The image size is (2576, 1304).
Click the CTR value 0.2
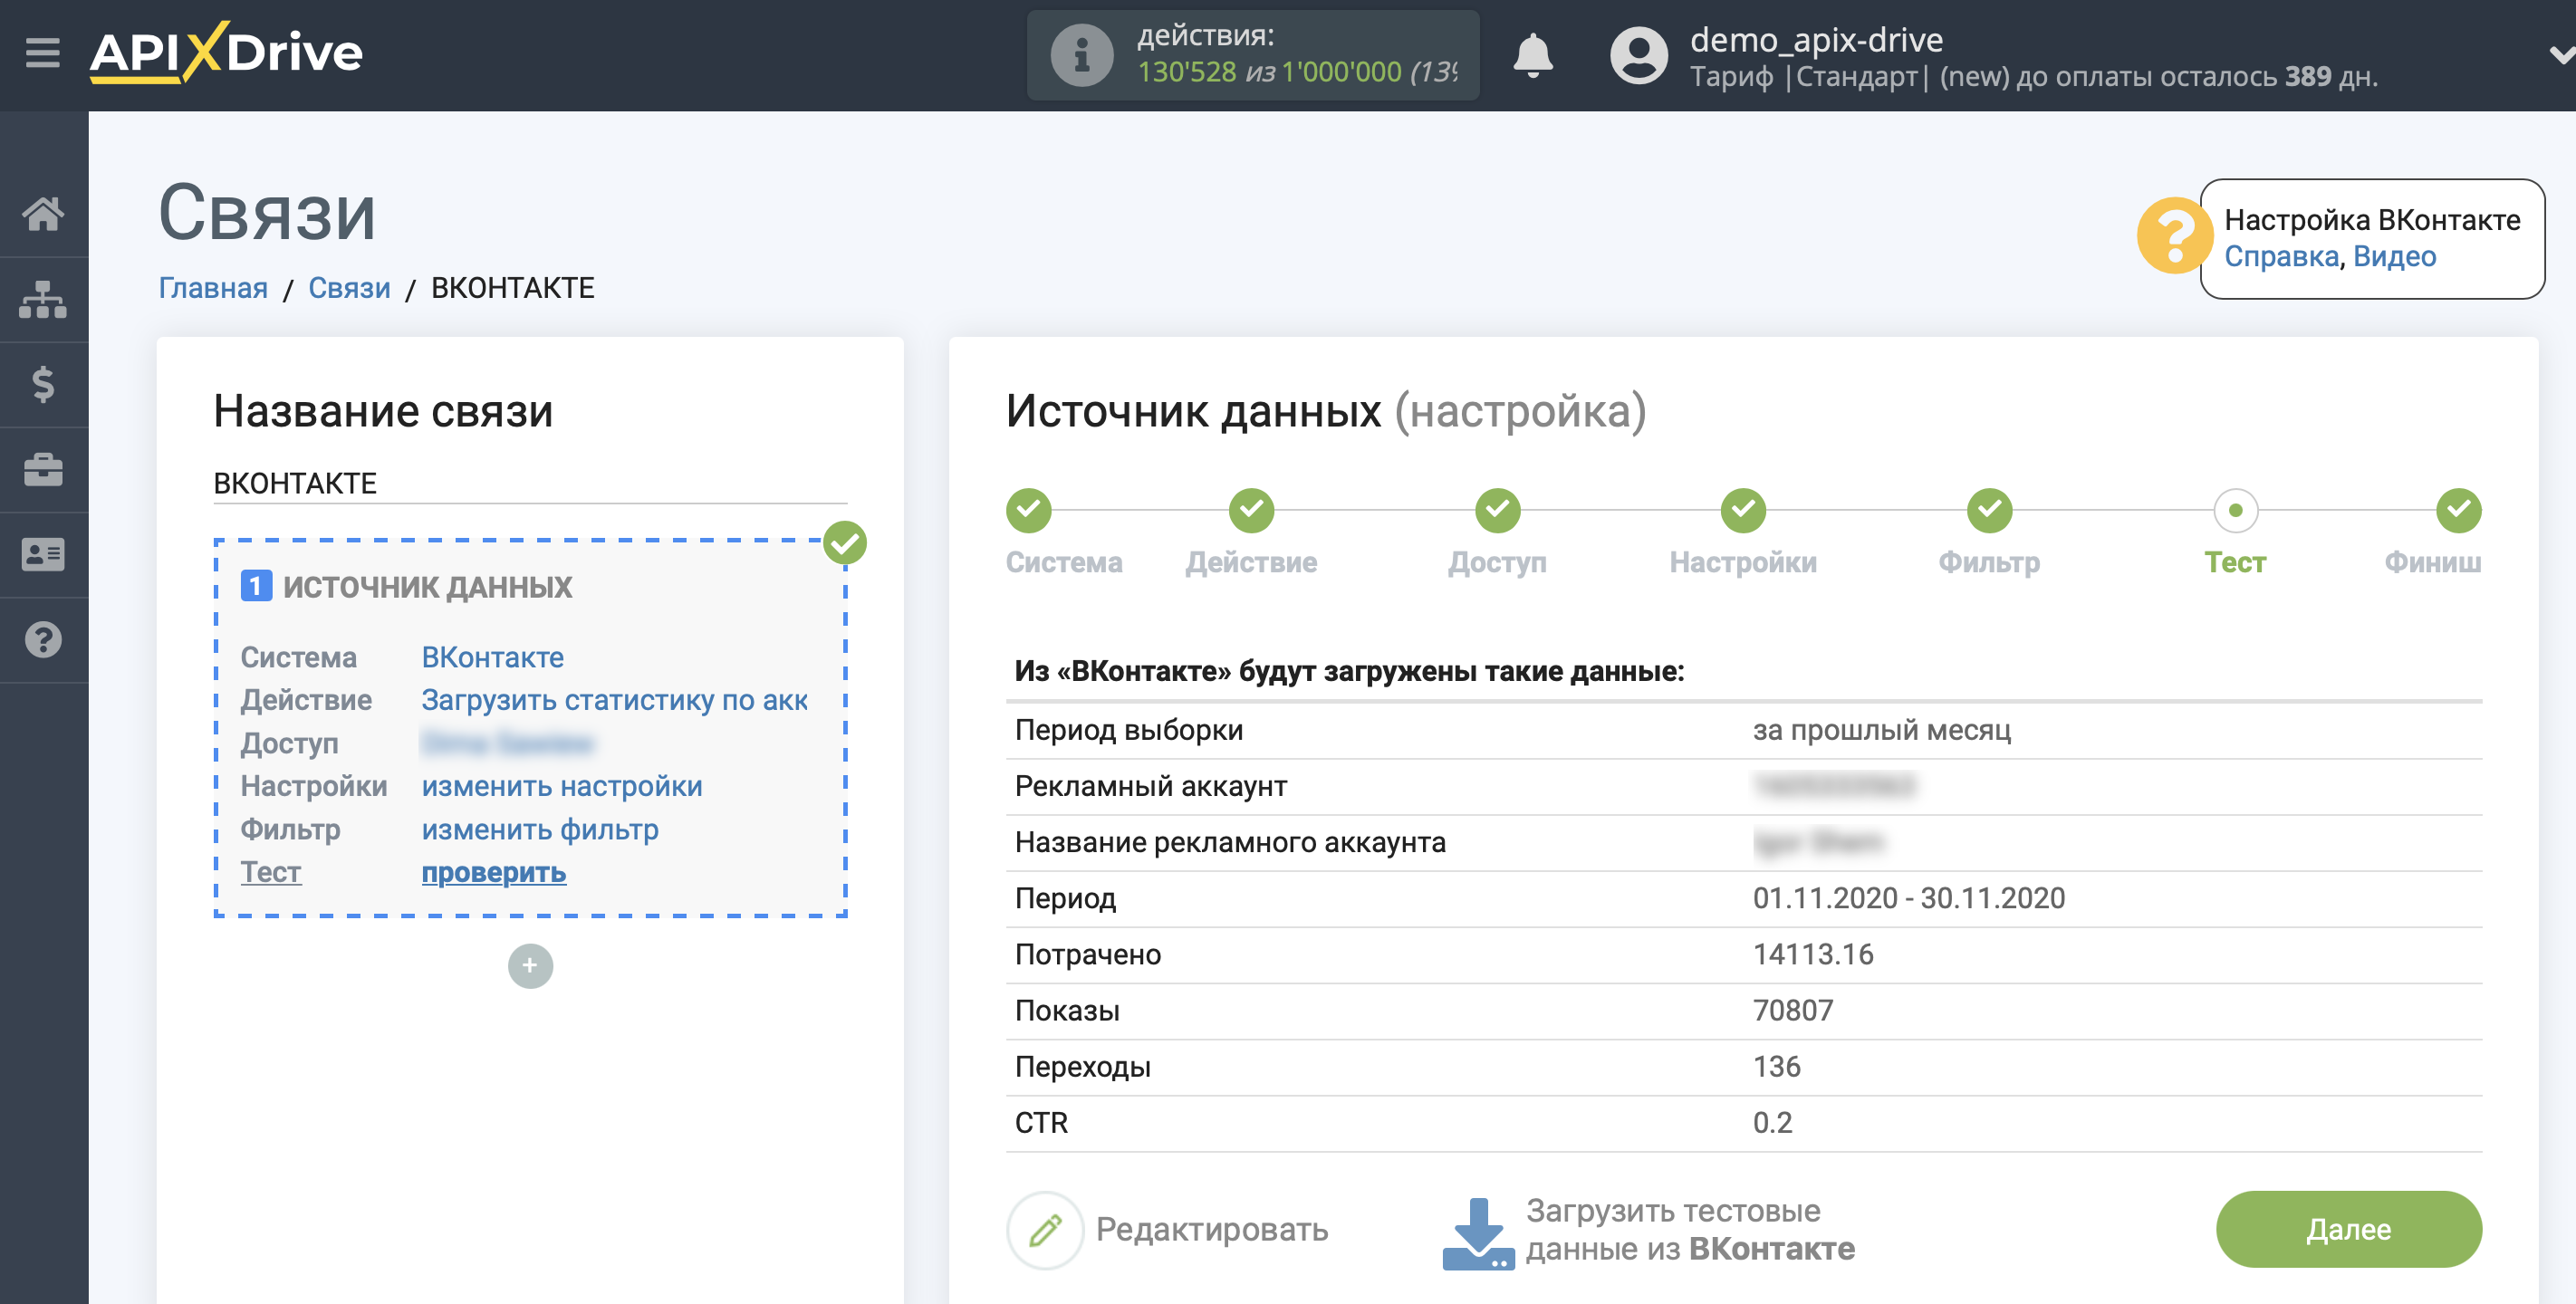(x=1772, y=1122)
